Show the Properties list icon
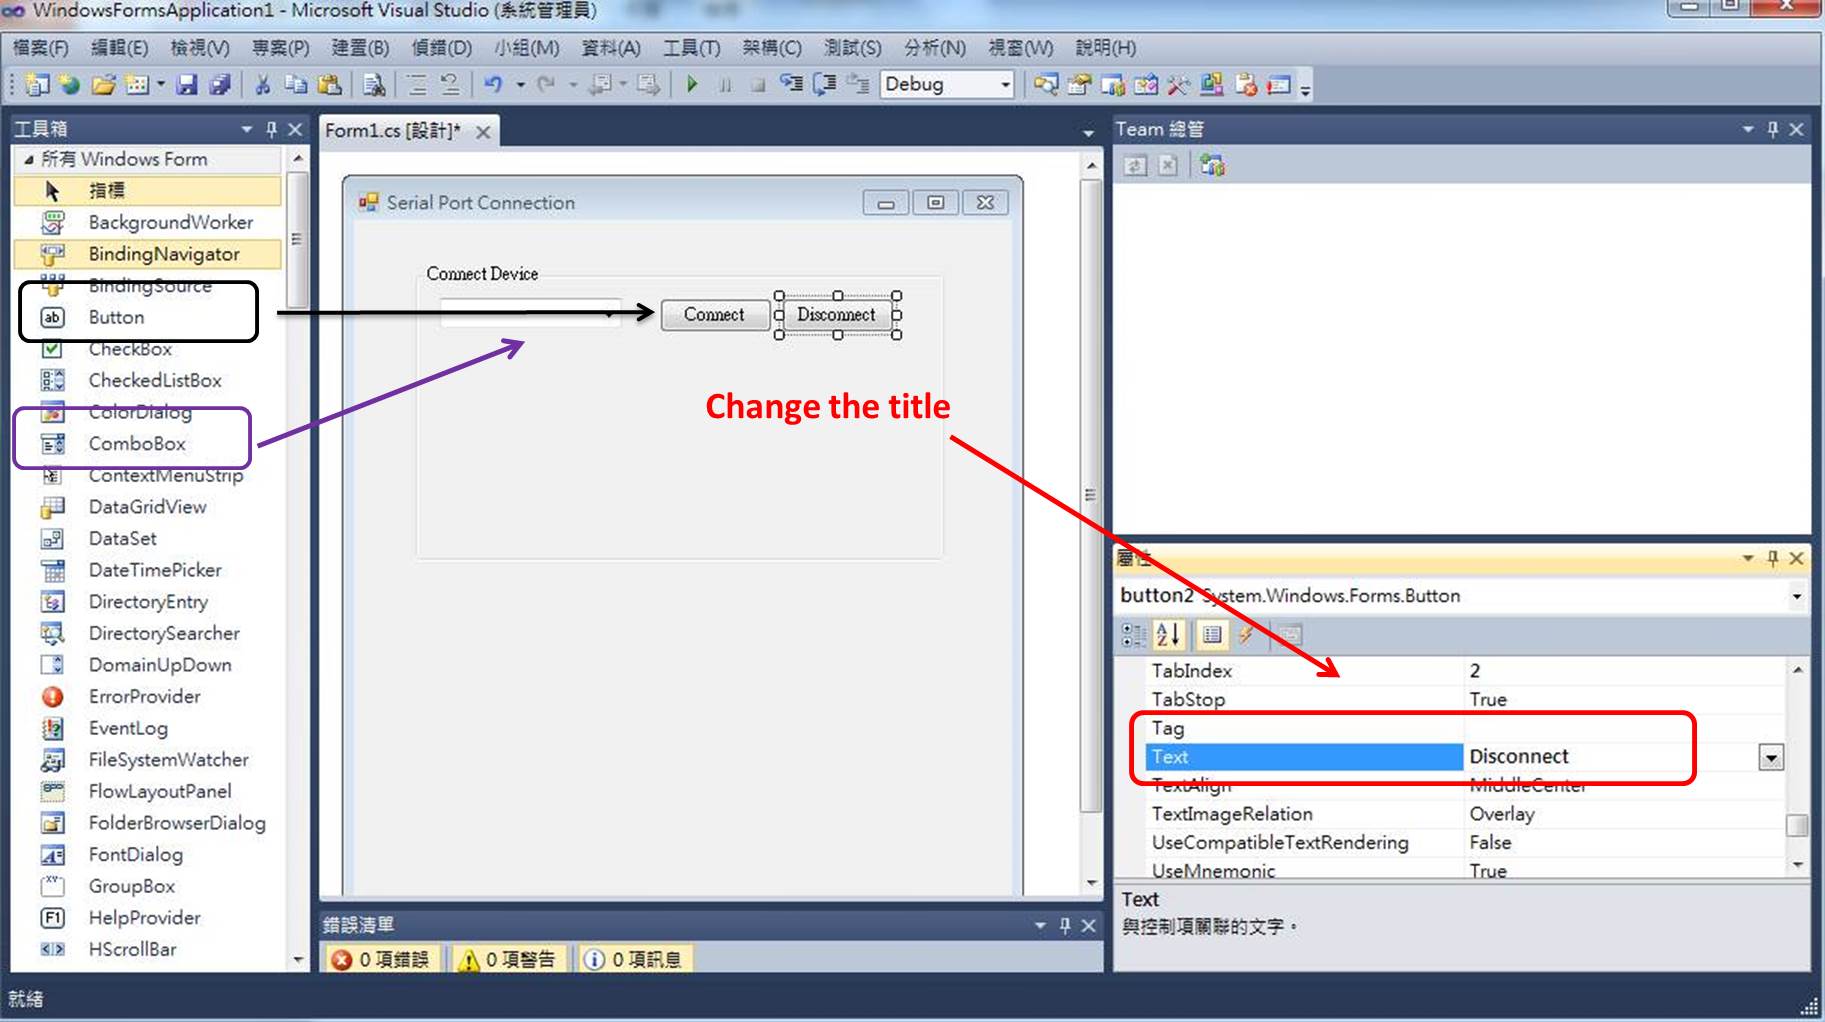Image resolution: width=1825 pixels, height=1022 pixels. 1211,634
